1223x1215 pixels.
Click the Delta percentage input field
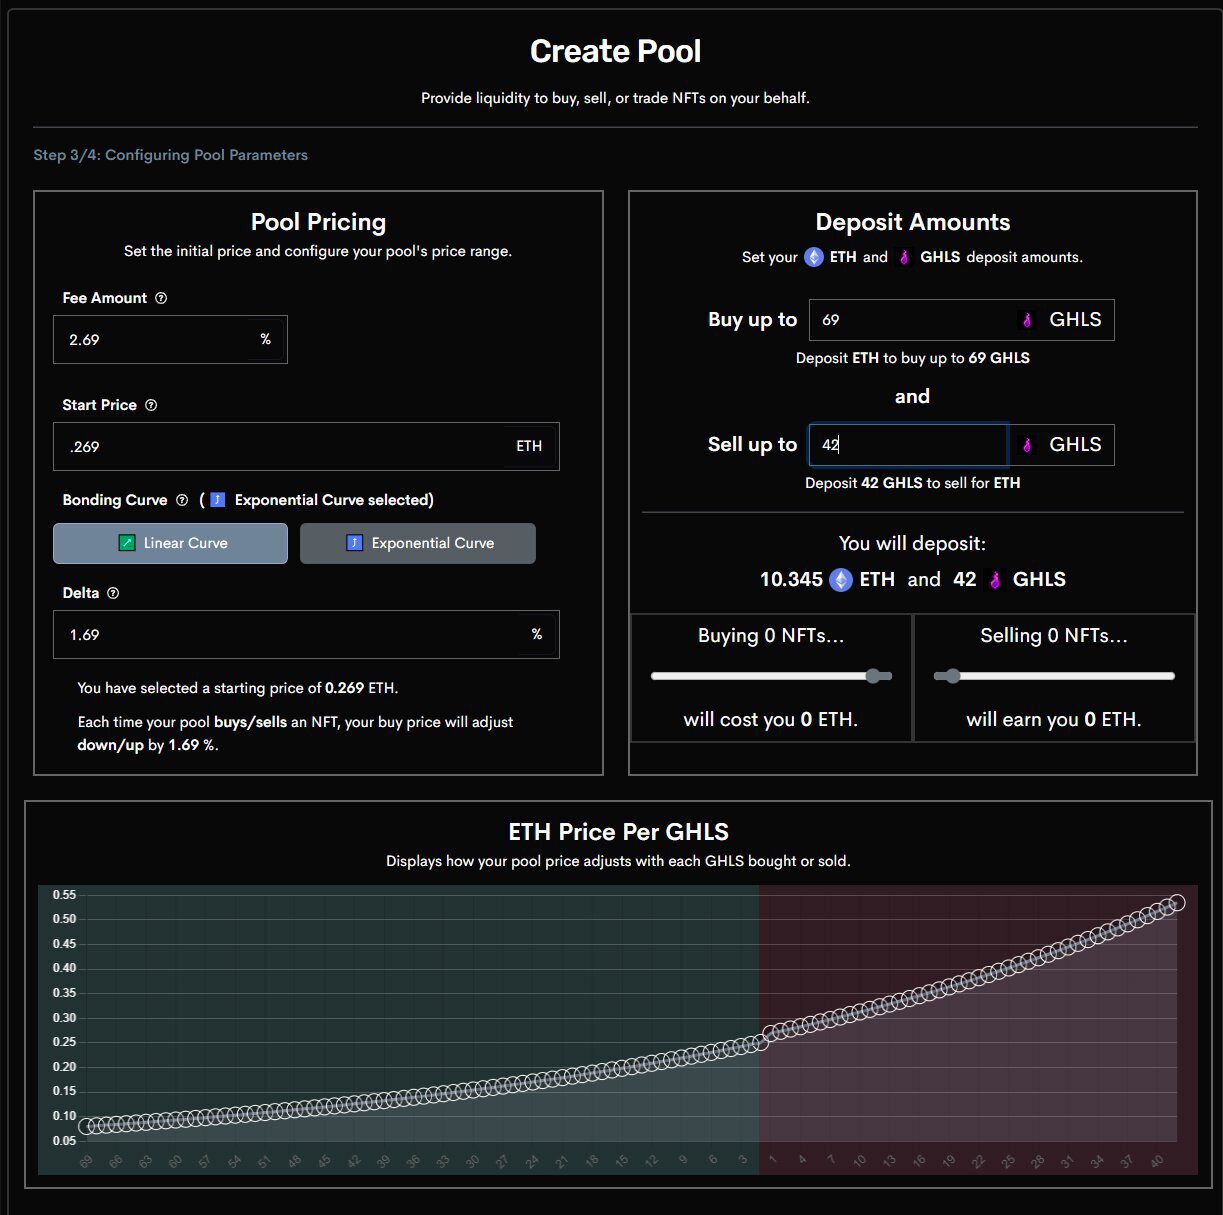click(x=290, y=635)
